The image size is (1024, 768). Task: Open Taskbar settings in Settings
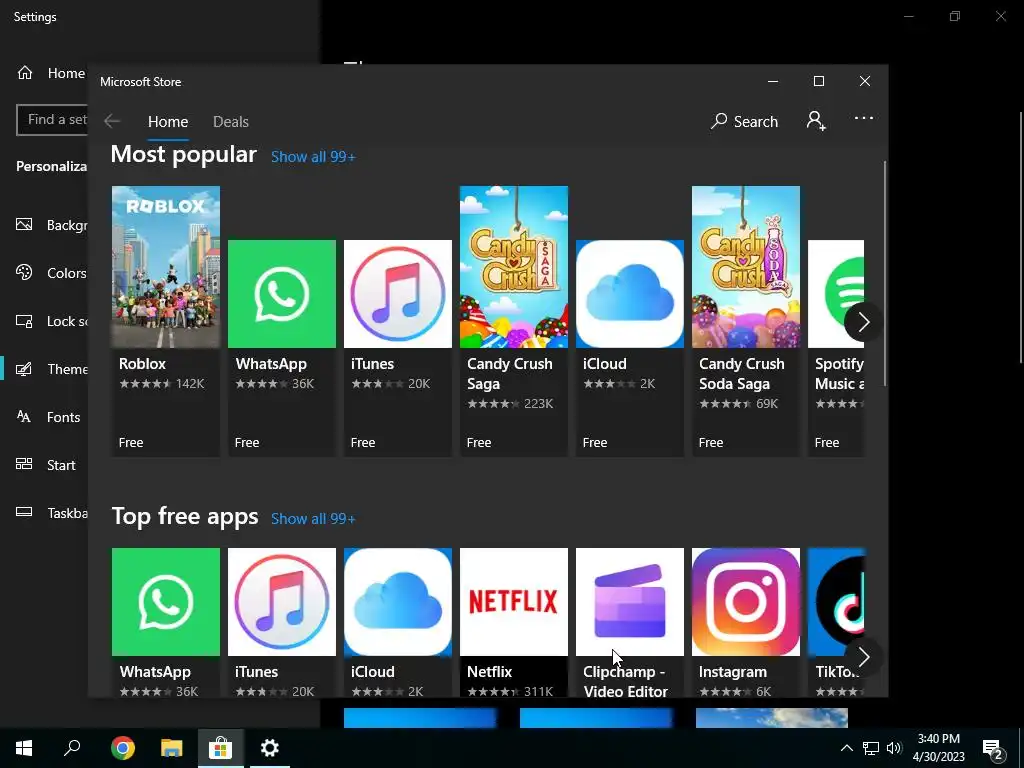tap(51, 513)
